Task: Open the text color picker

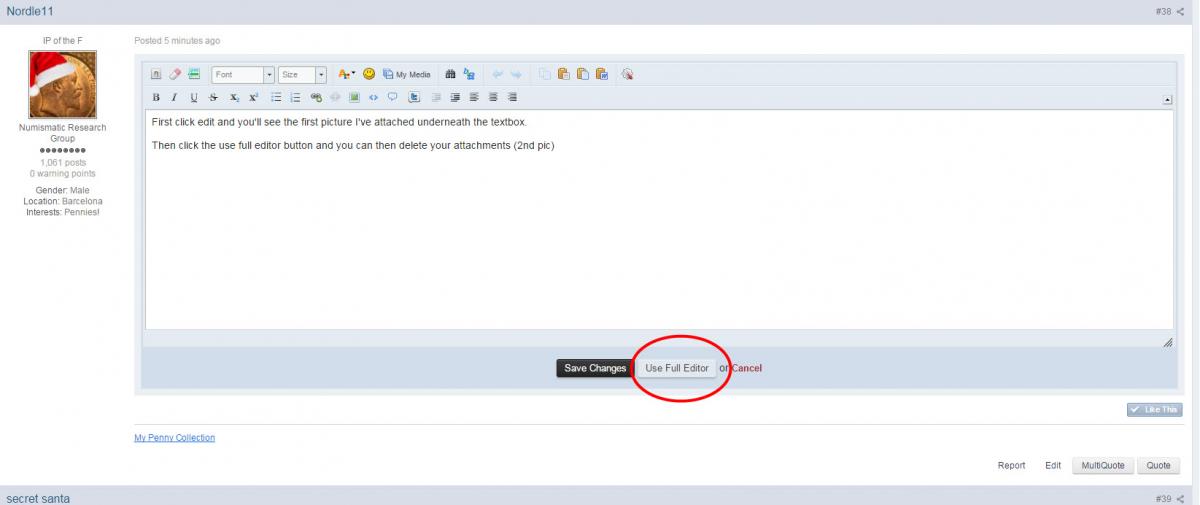Action: 346,74
